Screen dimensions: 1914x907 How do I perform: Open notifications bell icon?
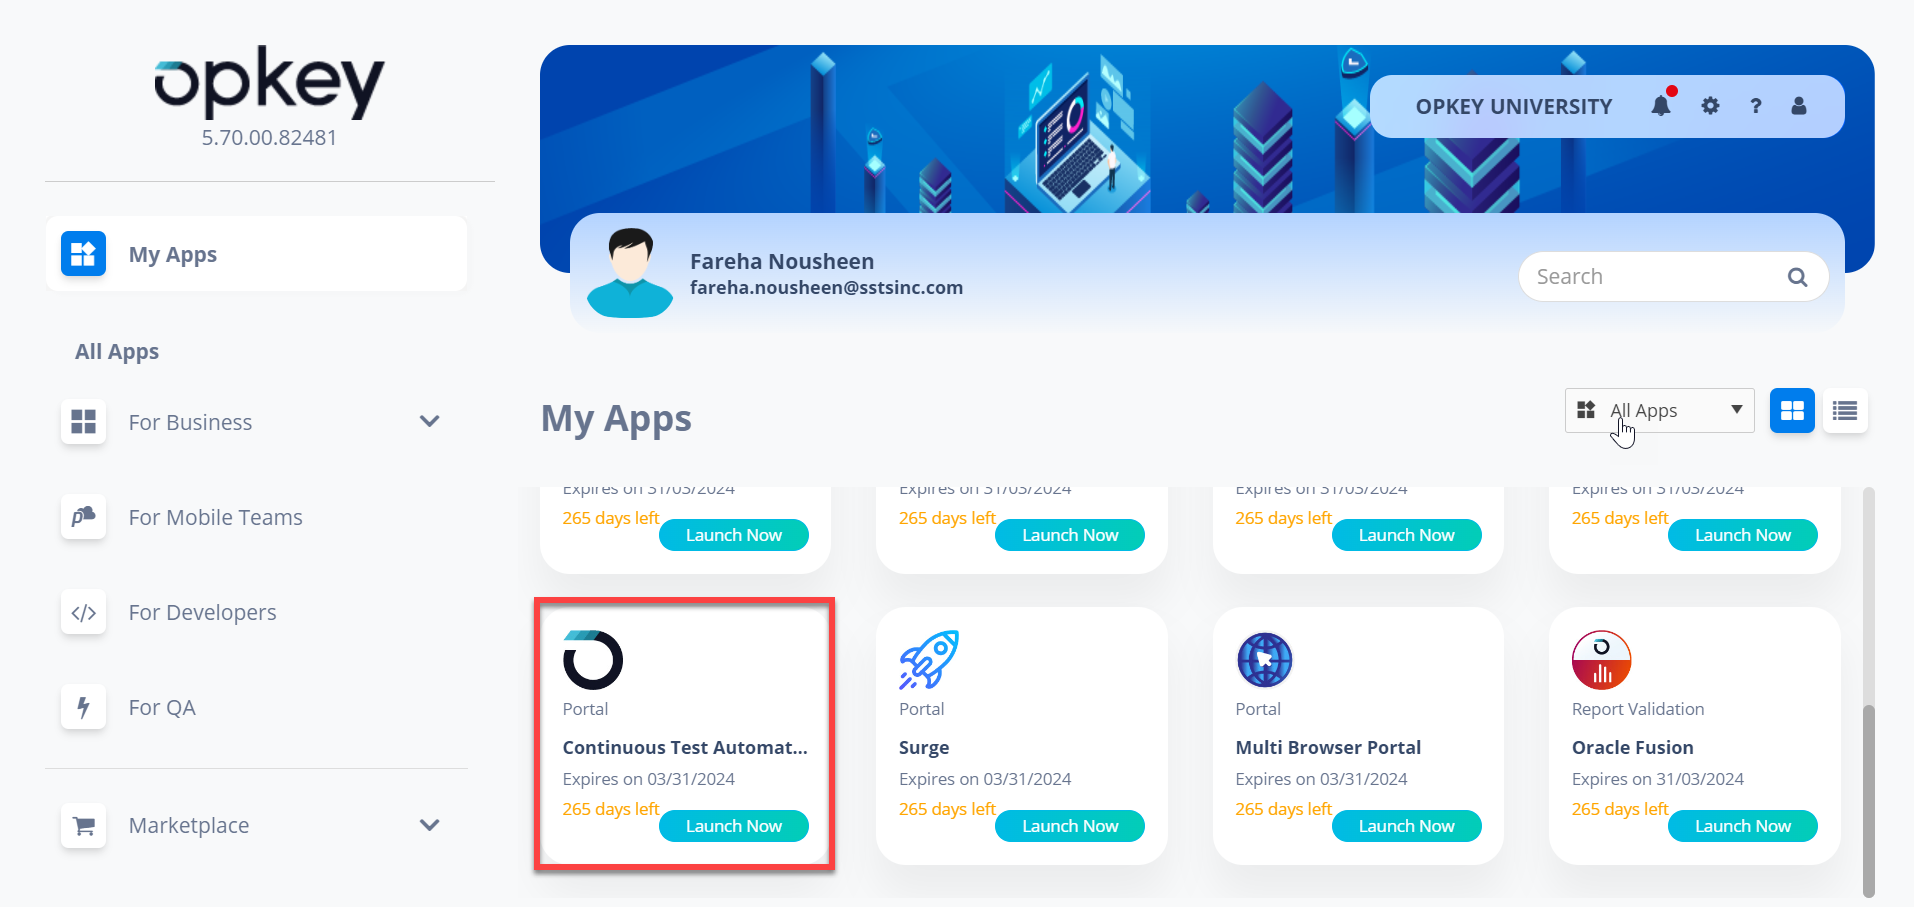coord(1661,105)
